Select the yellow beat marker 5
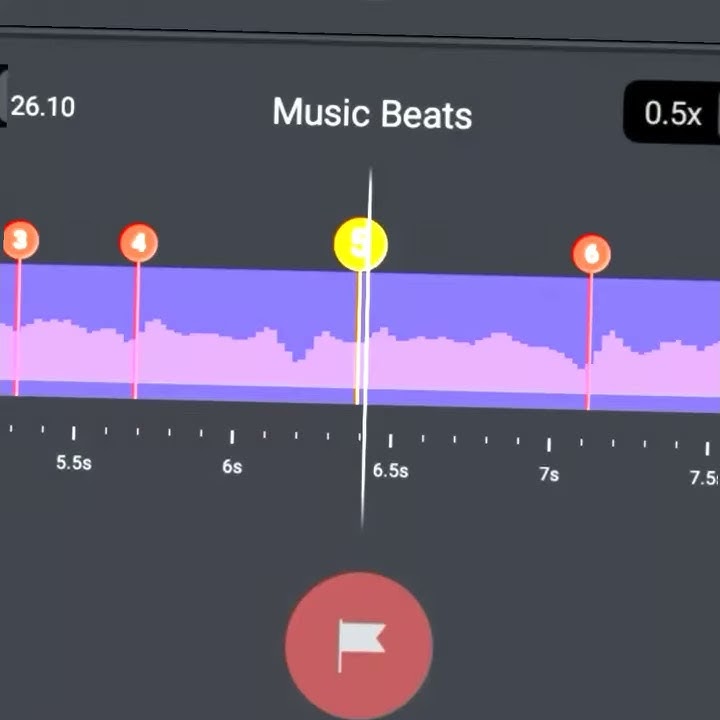Image resolution: width=720 pixels, height=720 pixels. (x=360, y=244)
